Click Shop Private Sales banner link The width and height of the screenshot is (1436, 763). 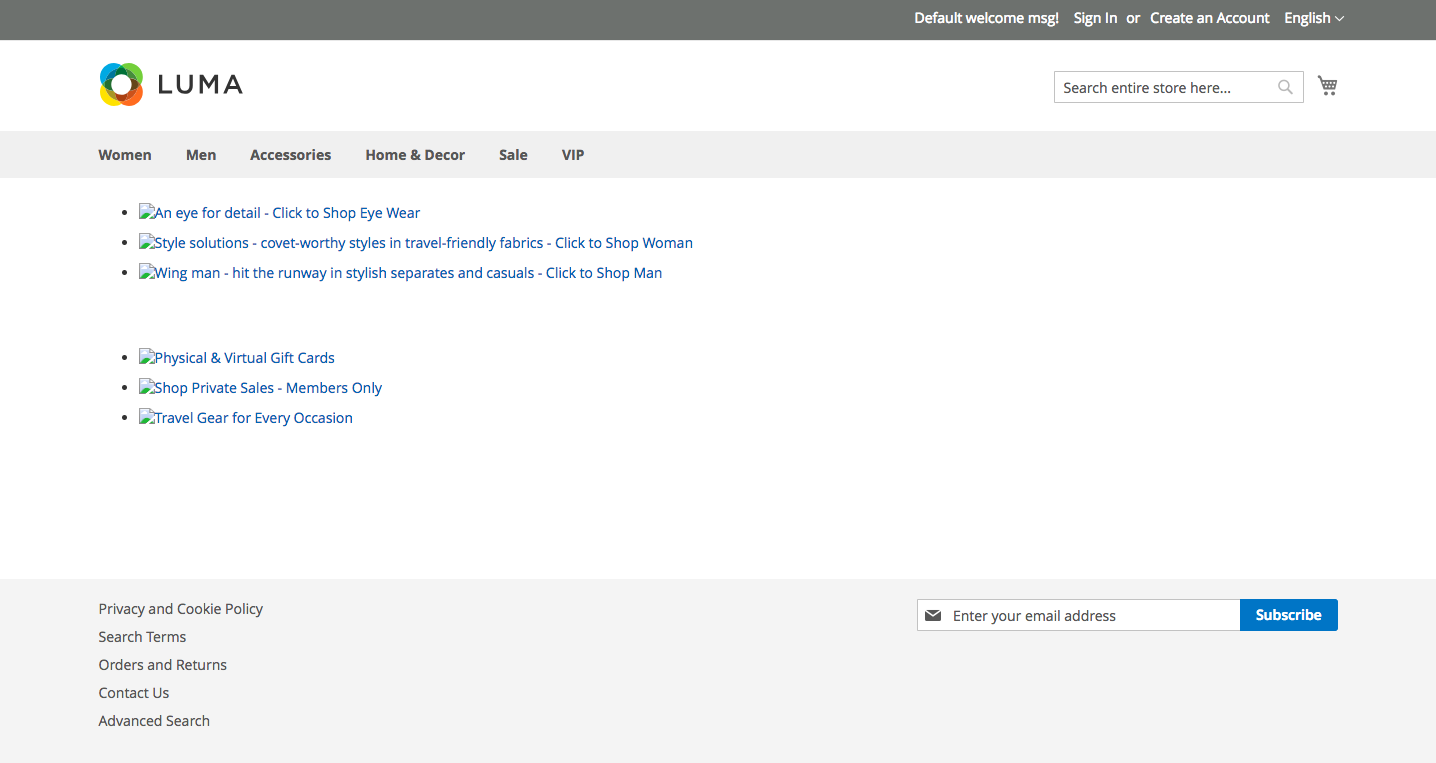261,388
